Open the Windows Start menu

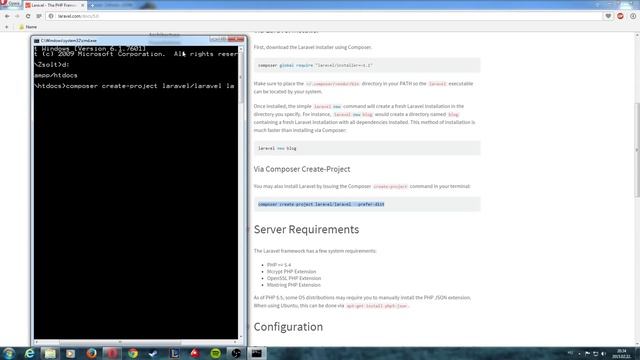pos(9,353)
